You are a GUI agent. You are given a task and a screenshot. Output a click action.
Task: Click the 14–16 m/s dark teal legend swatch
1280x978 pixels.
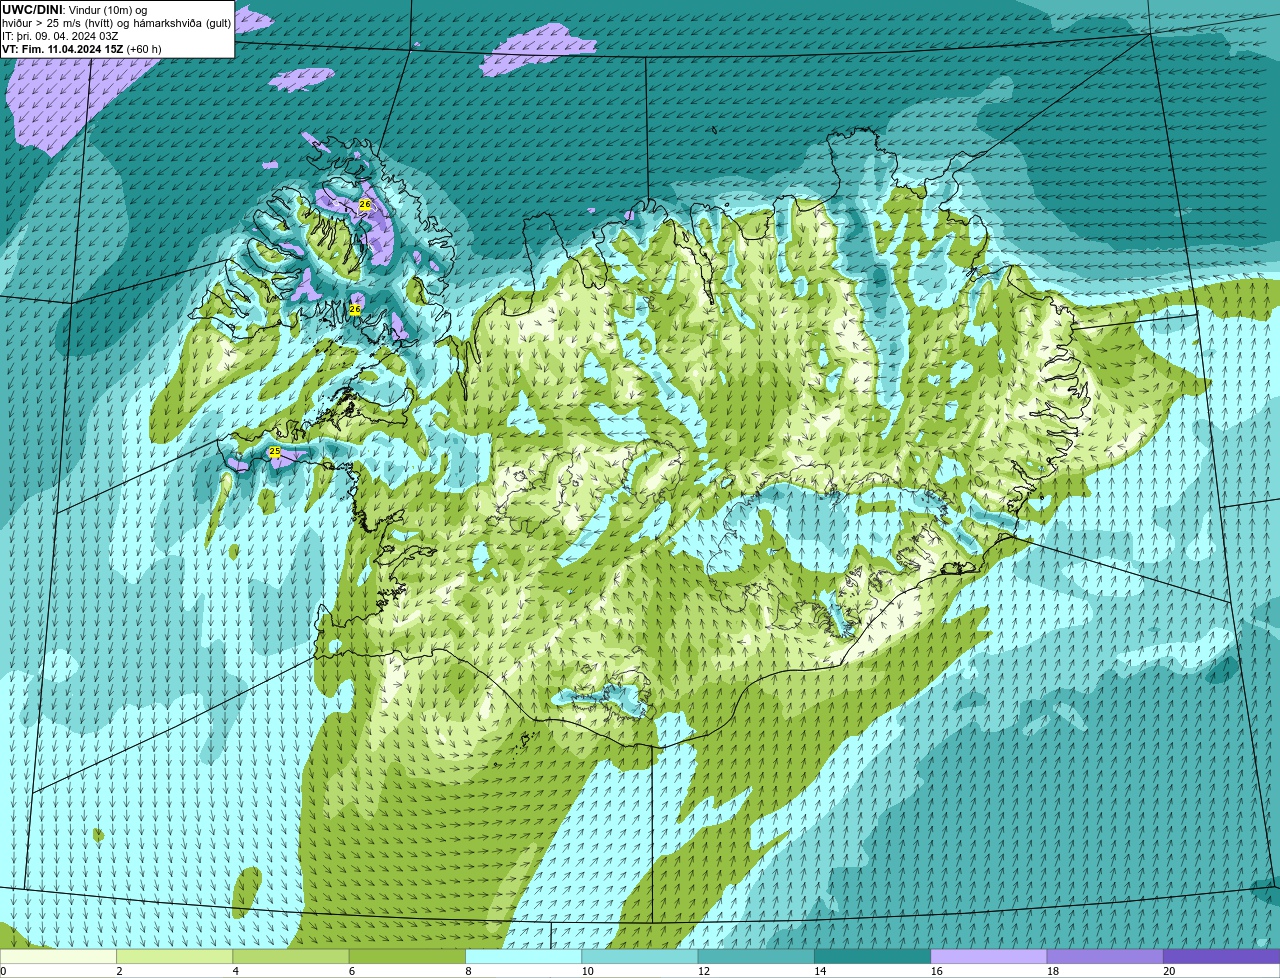[x=872, y=956]
